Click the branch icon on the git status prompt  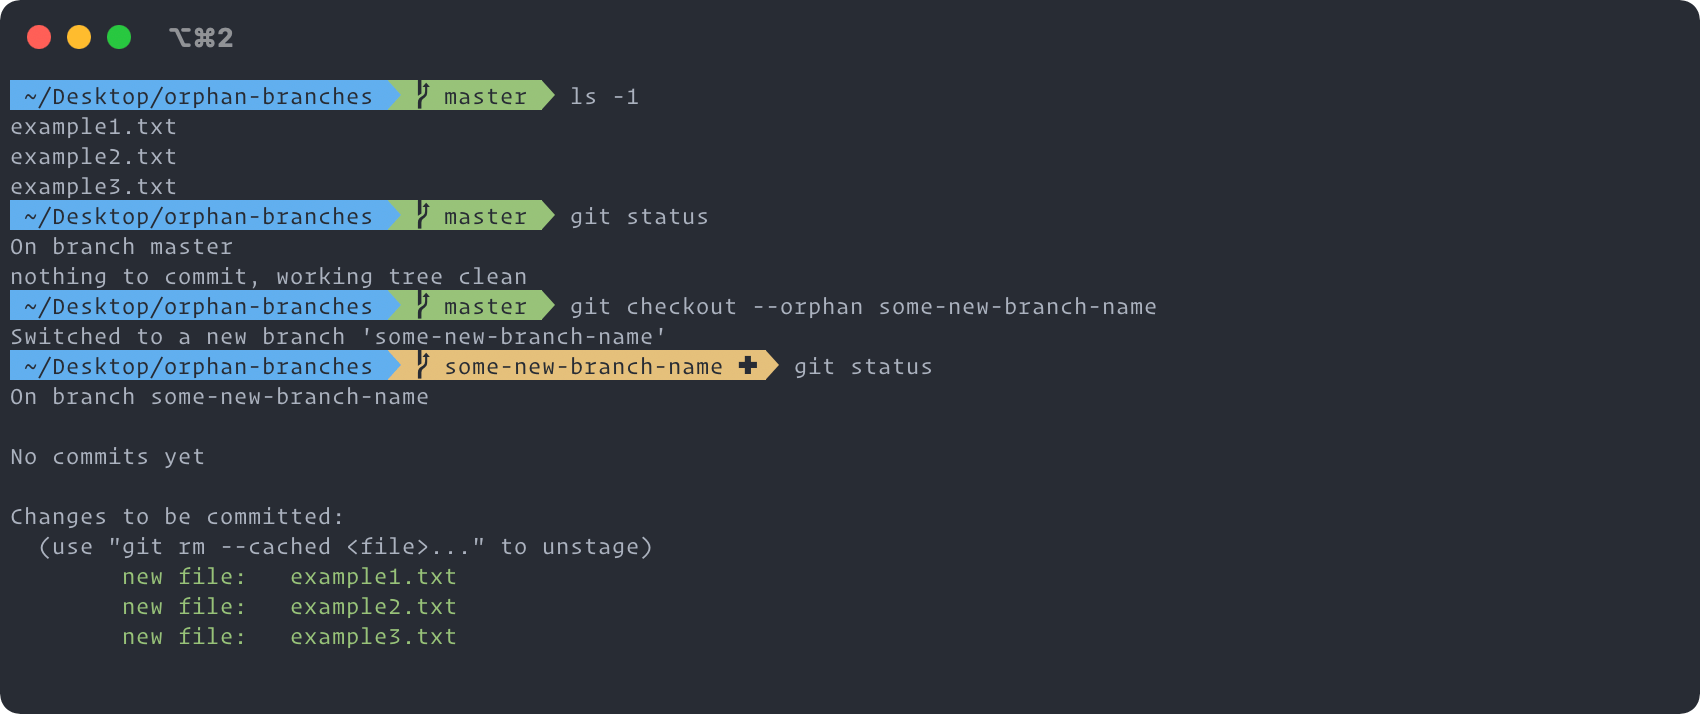coord(423,216)
